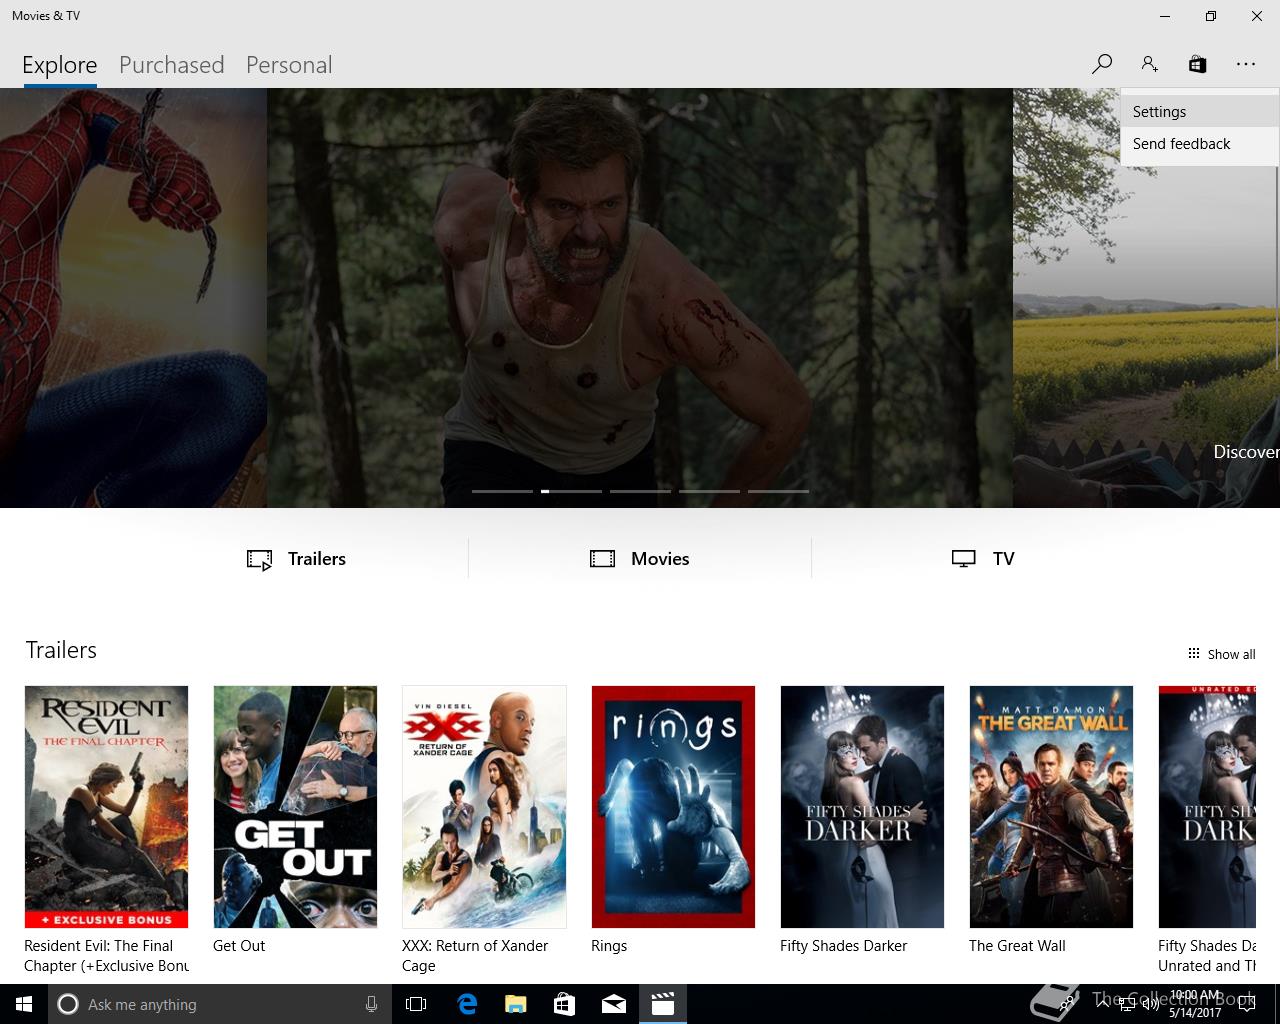Screen dimensions: 1280x1024
Task: Select Settings from the dropdown menu
Action: click(1199, 112)
